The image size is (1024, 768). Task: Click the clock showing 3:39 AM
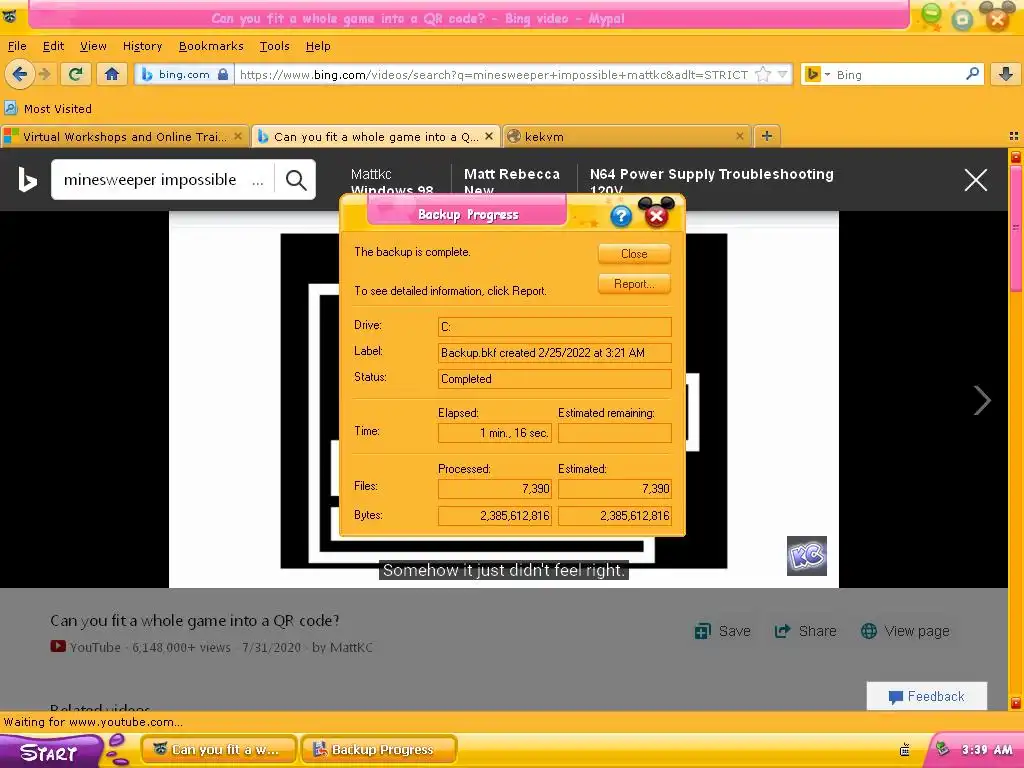pyautogui.click(x=987, y=750)
